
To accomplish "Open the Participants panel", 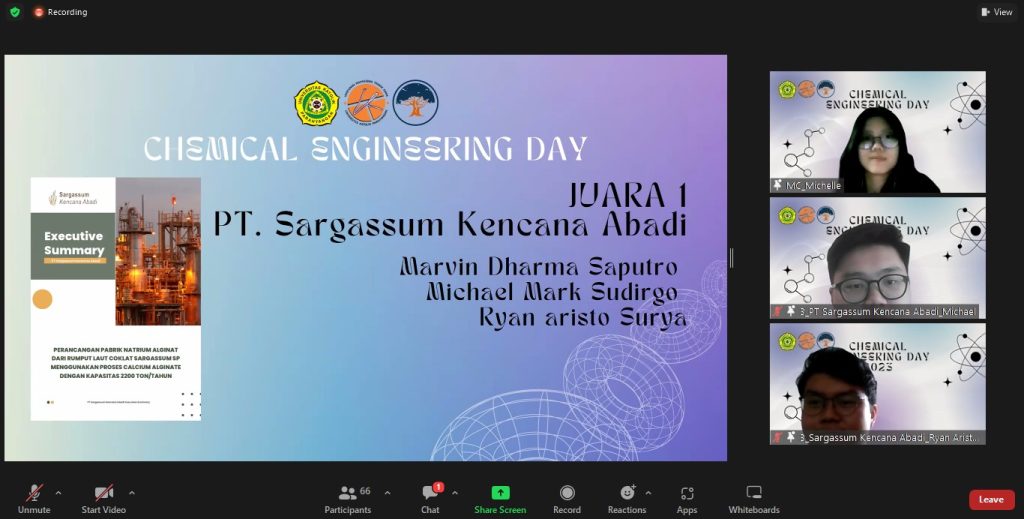I will tap(348, 497).
